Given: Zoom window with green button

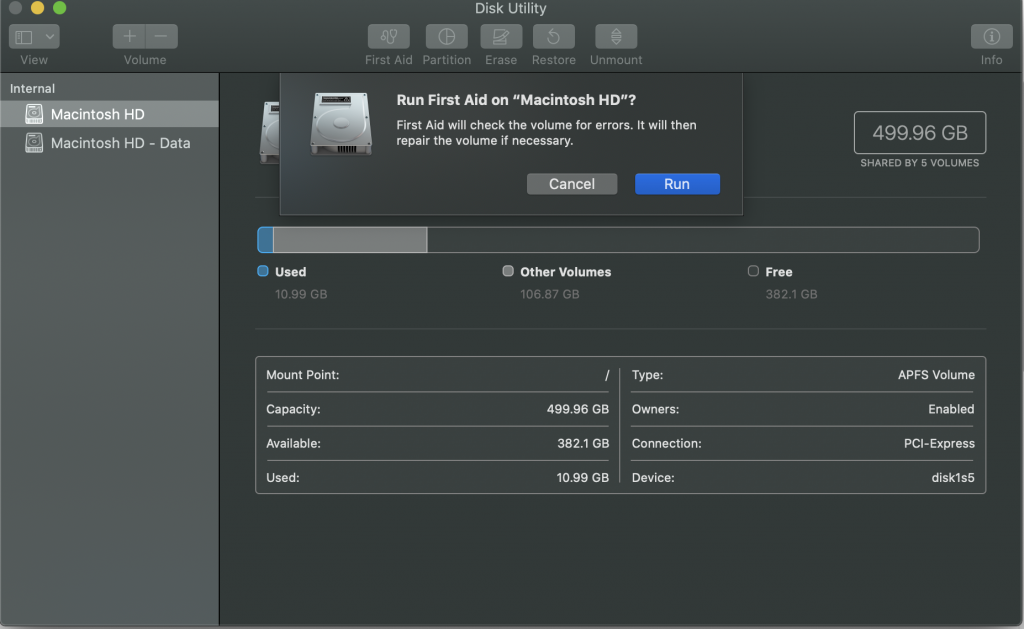Looking at the screenshot, I should tap(59, 8).
